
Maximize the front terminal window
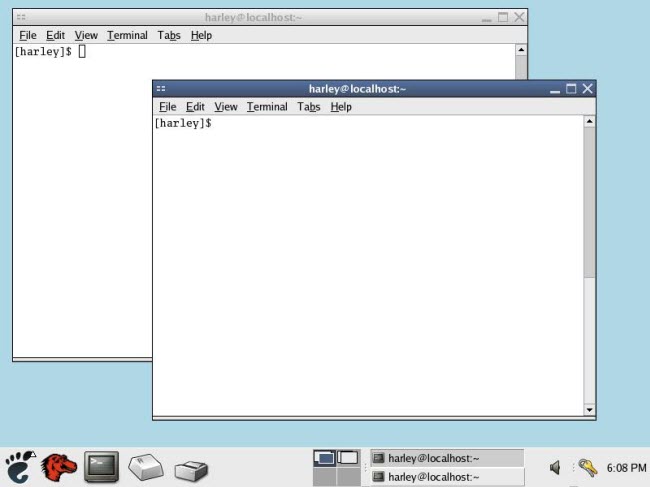[x=571, y=89]
